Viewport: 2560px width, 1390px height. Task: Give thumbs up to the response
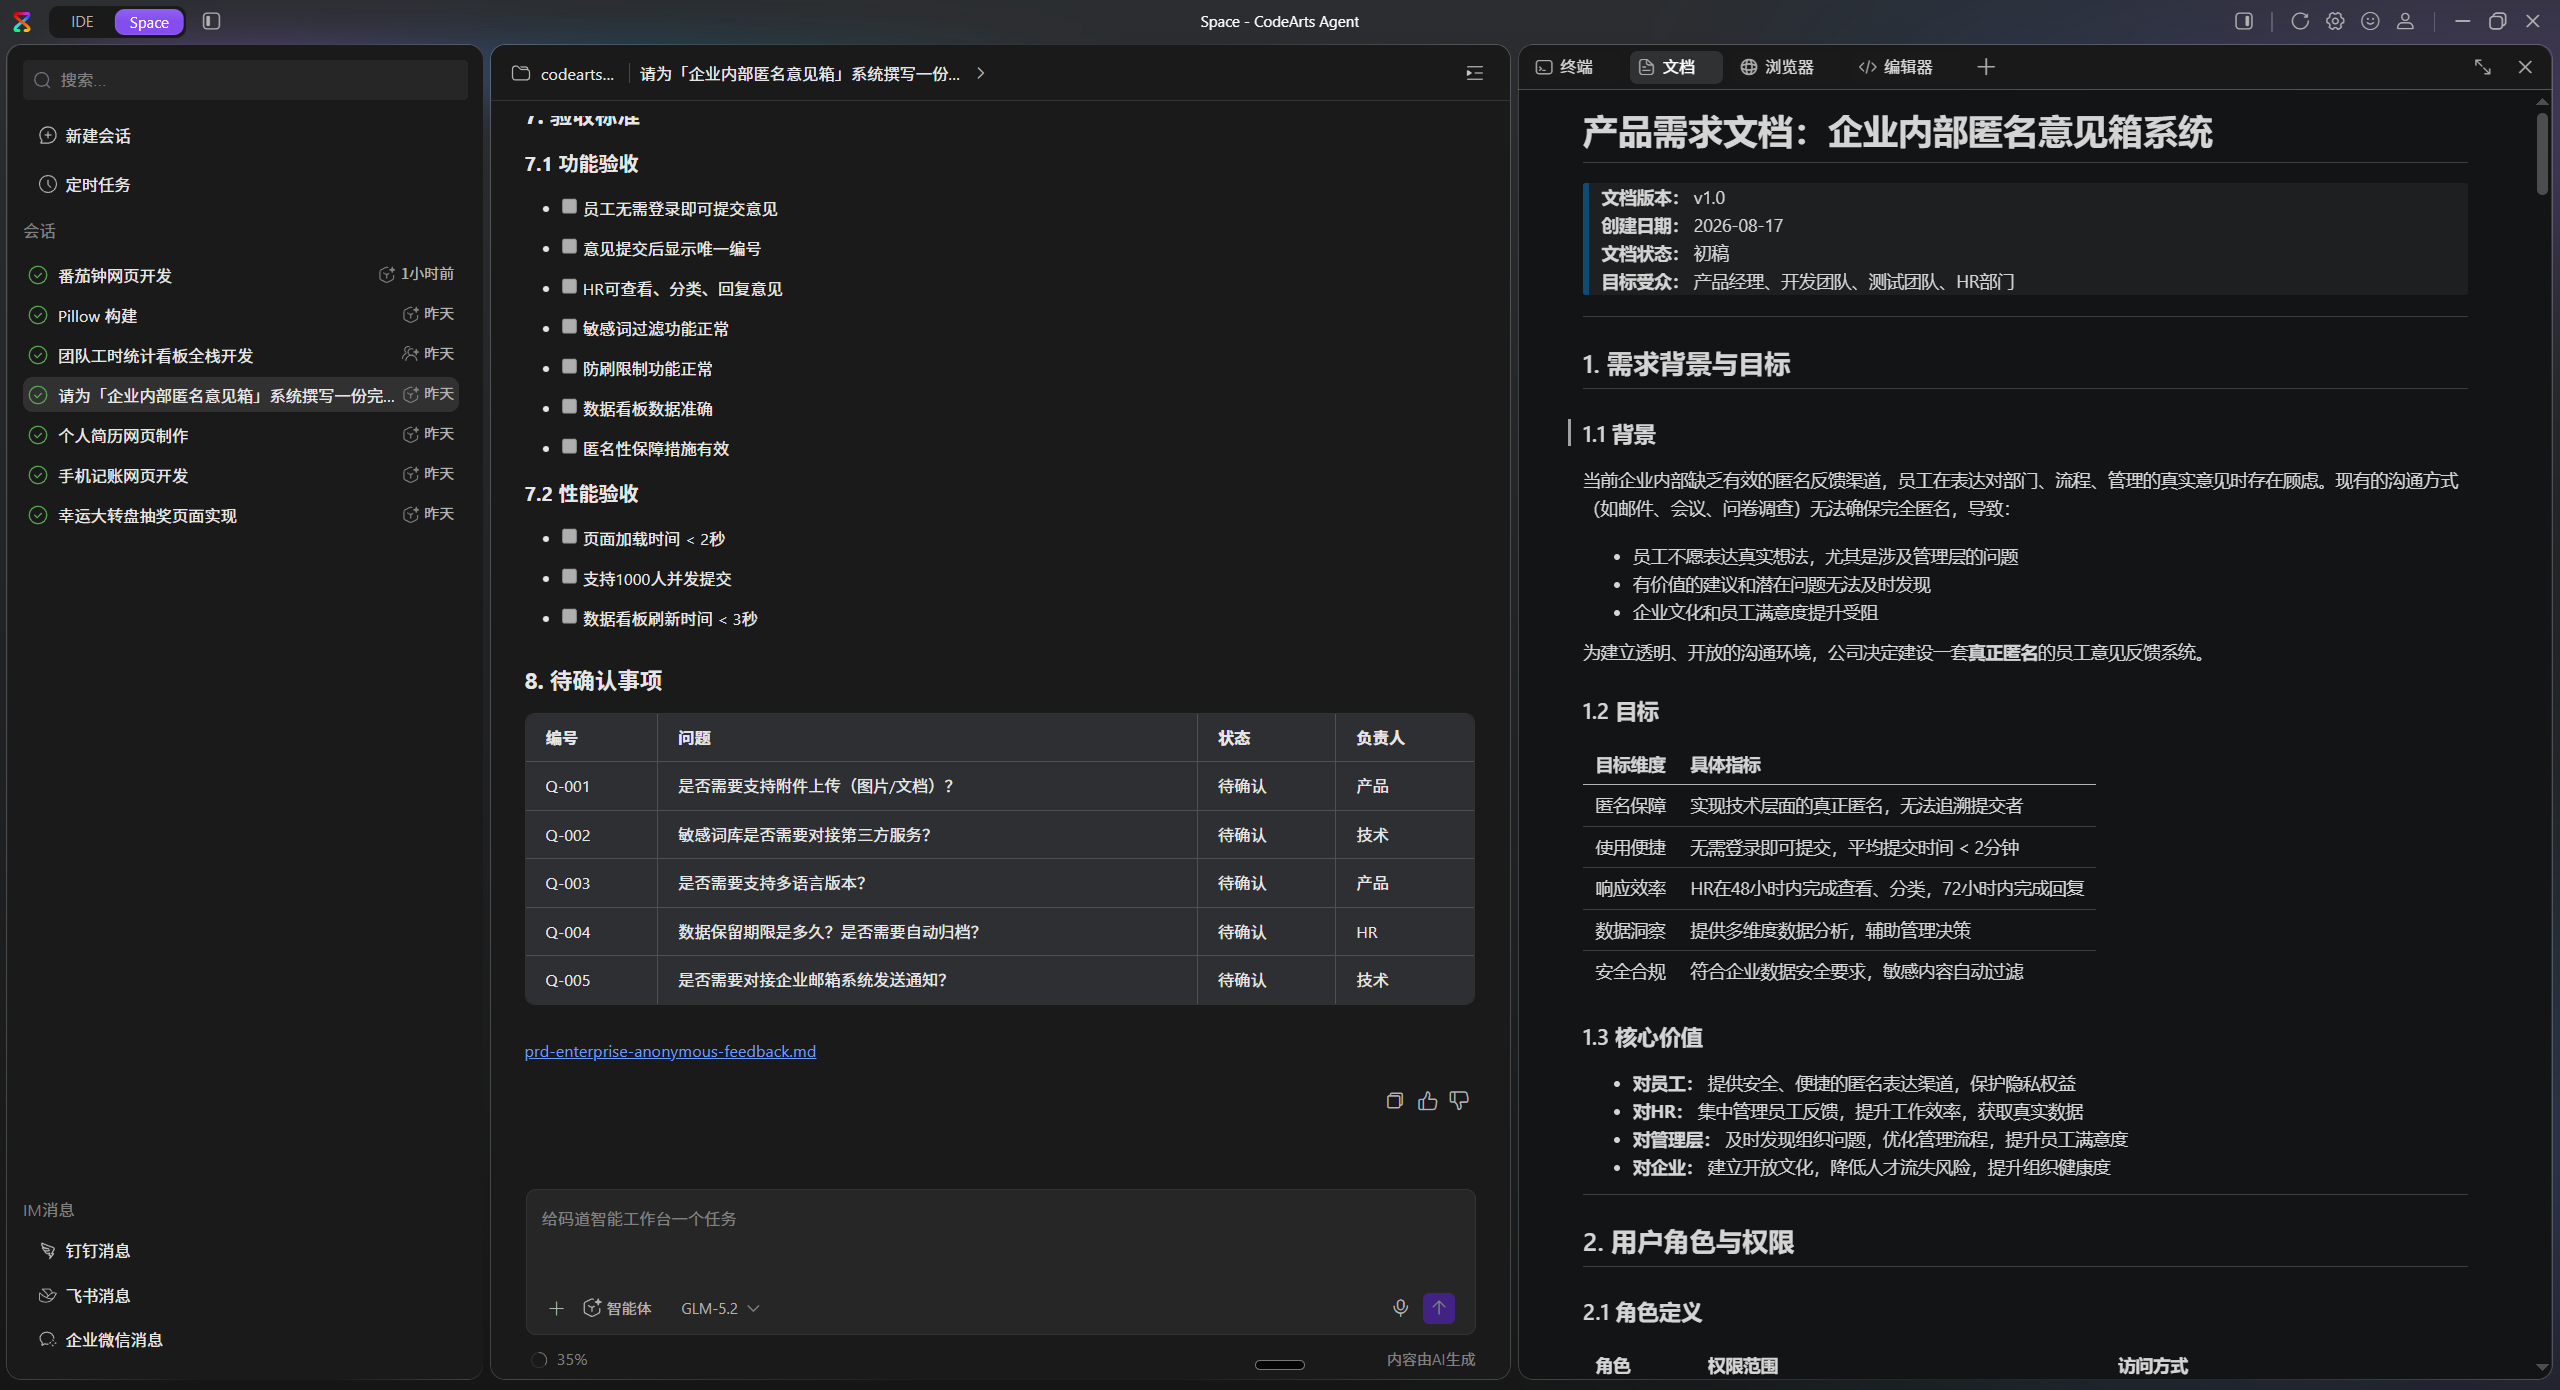1427,1101
